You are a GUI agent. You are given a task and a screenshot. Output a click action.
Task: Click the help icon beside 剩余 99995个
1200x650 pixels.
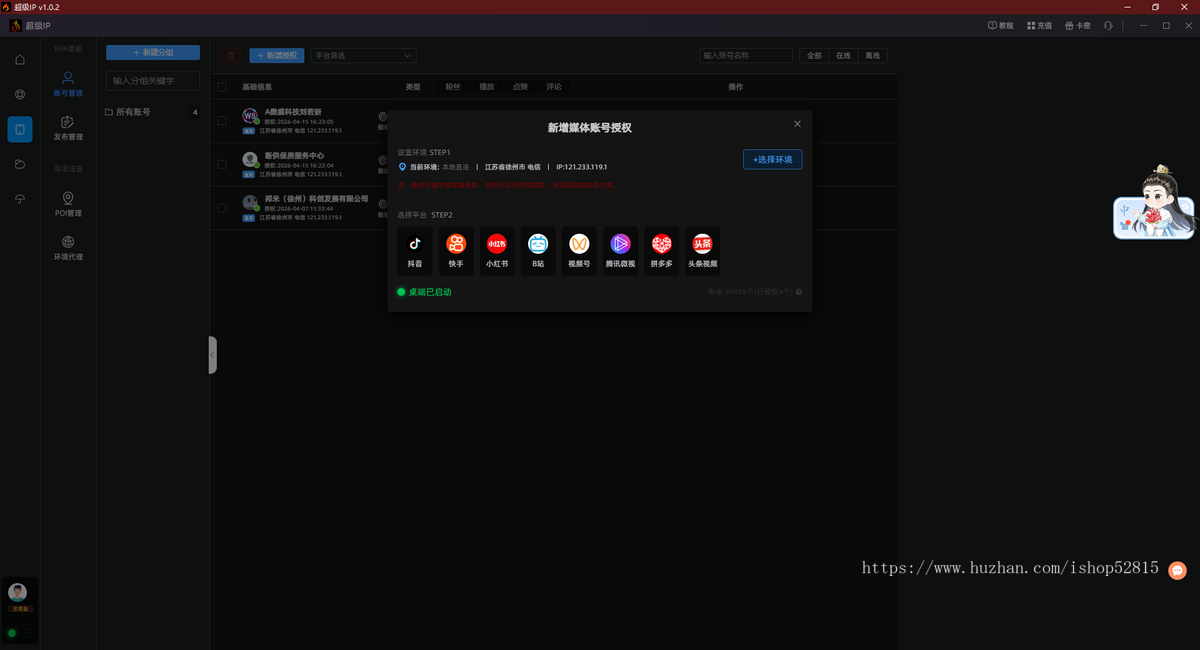(x=798, y=292)
